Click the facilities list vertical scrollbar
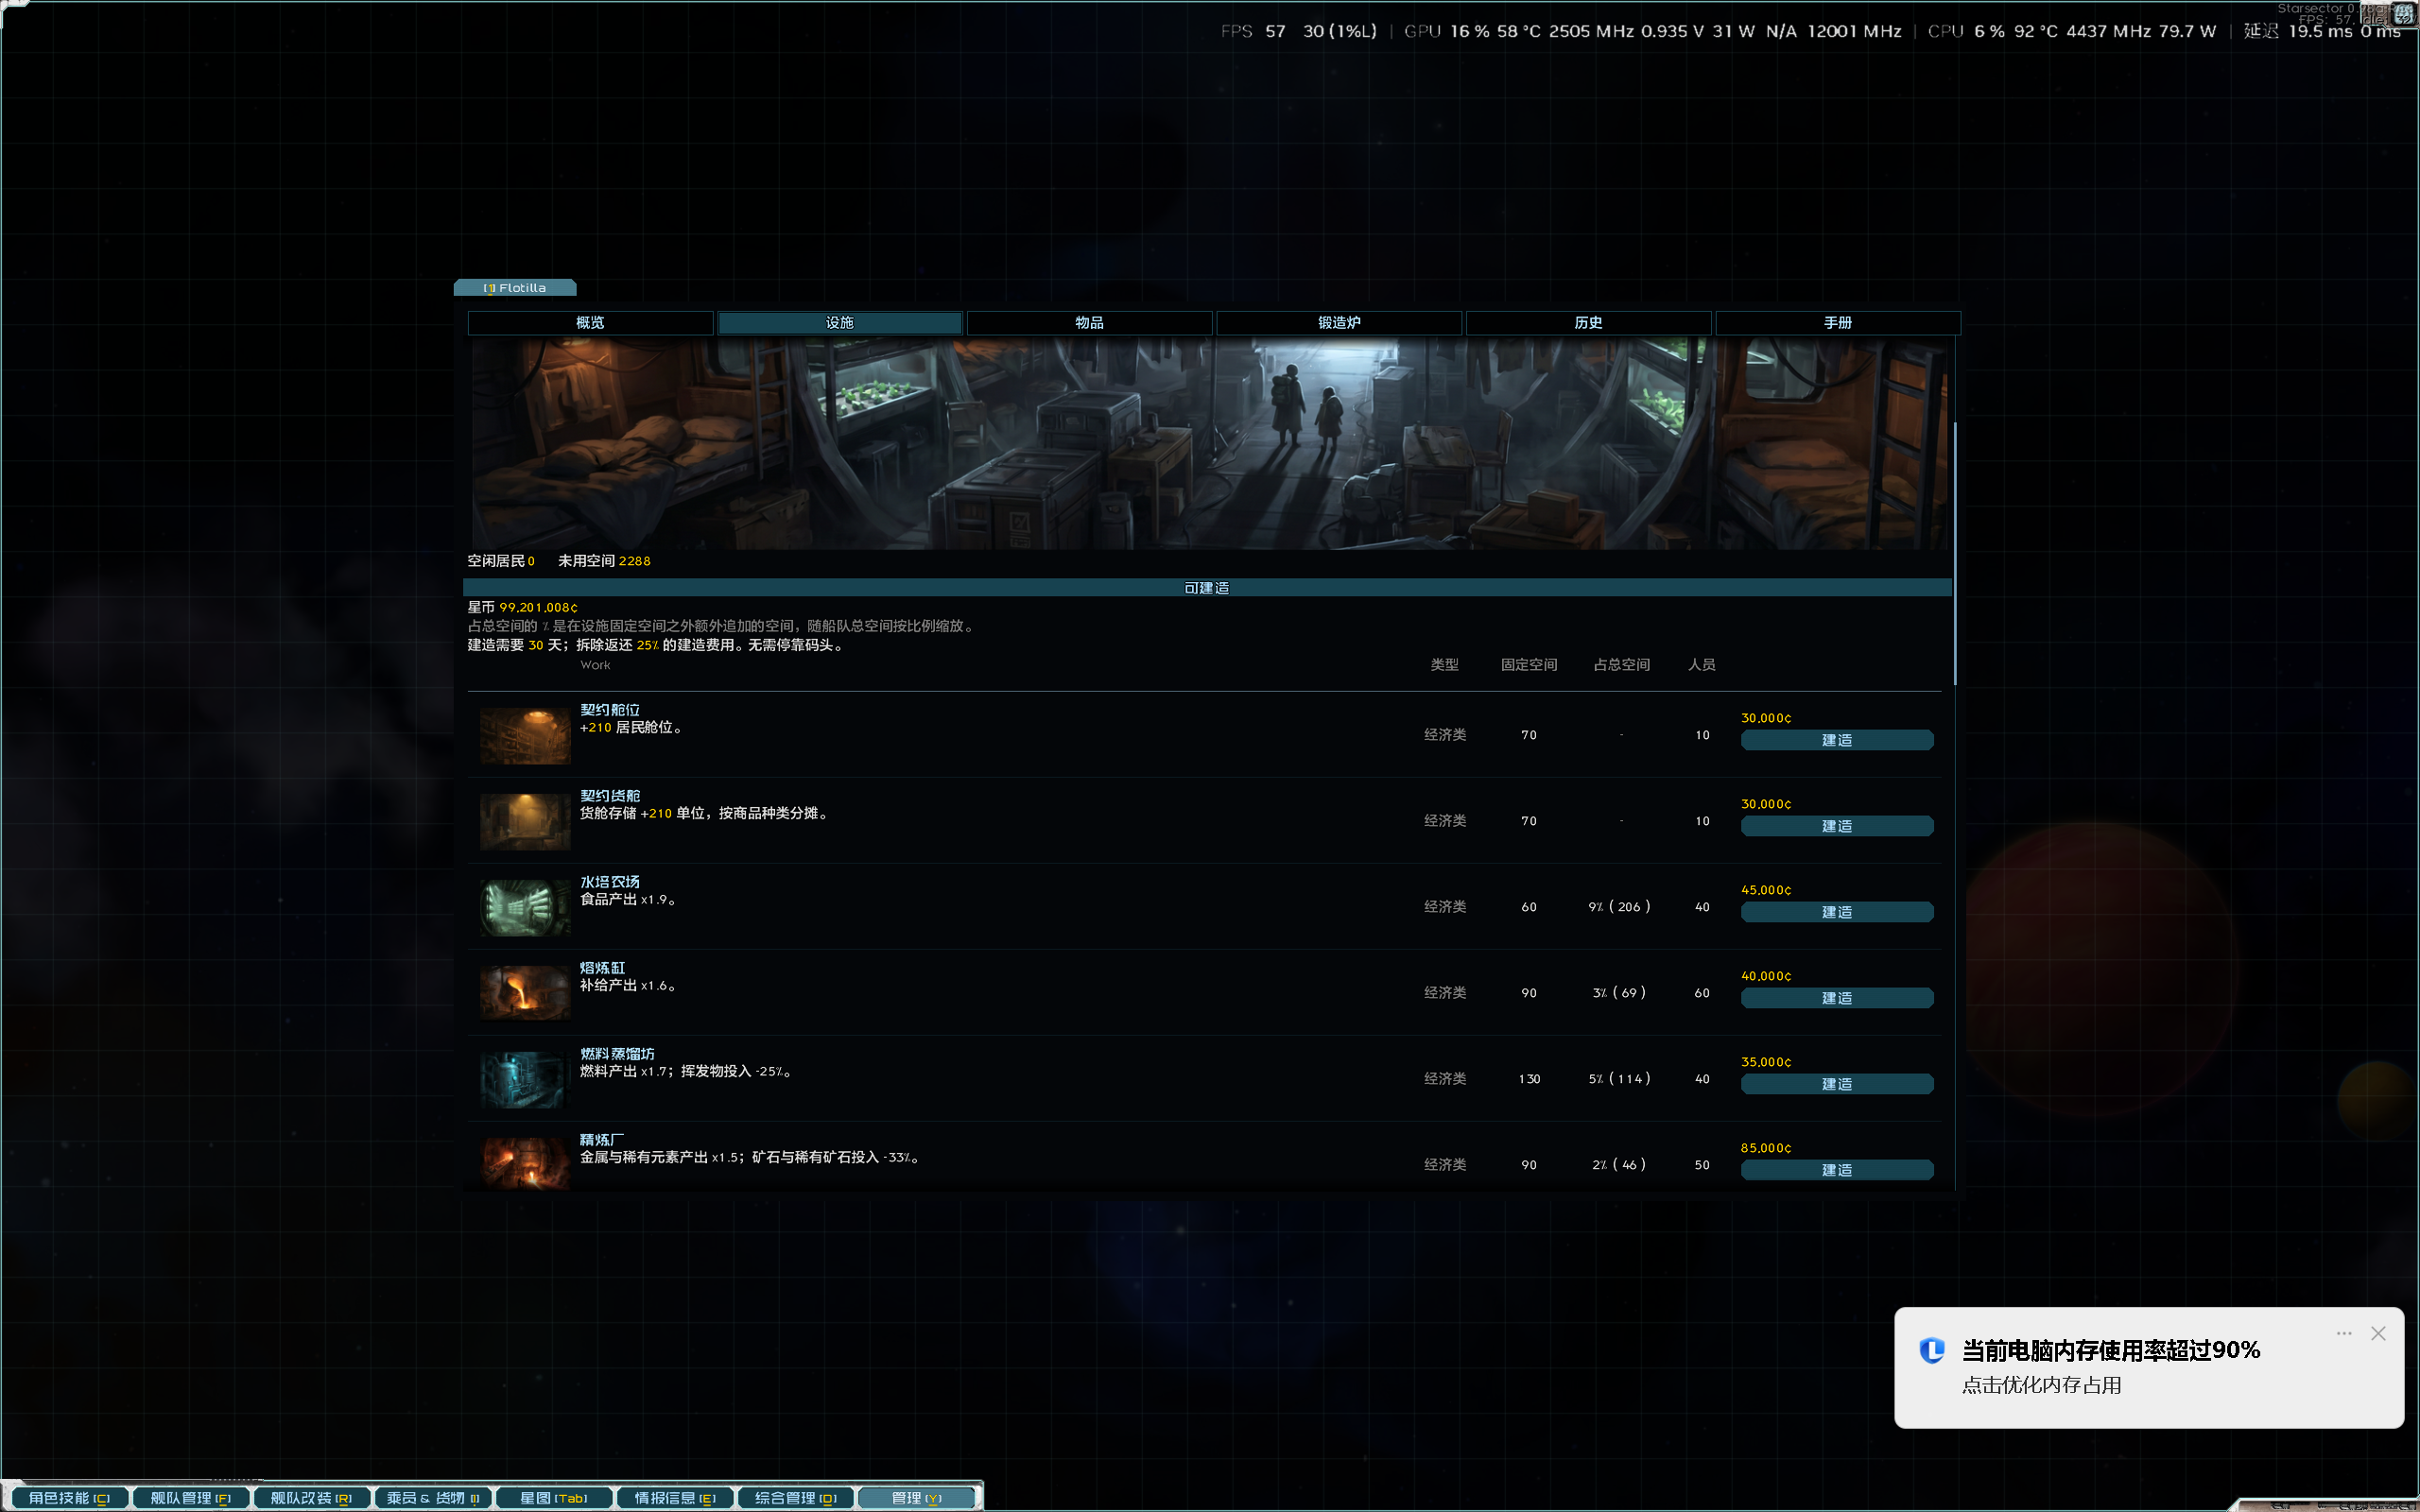 click(1954, 553)
